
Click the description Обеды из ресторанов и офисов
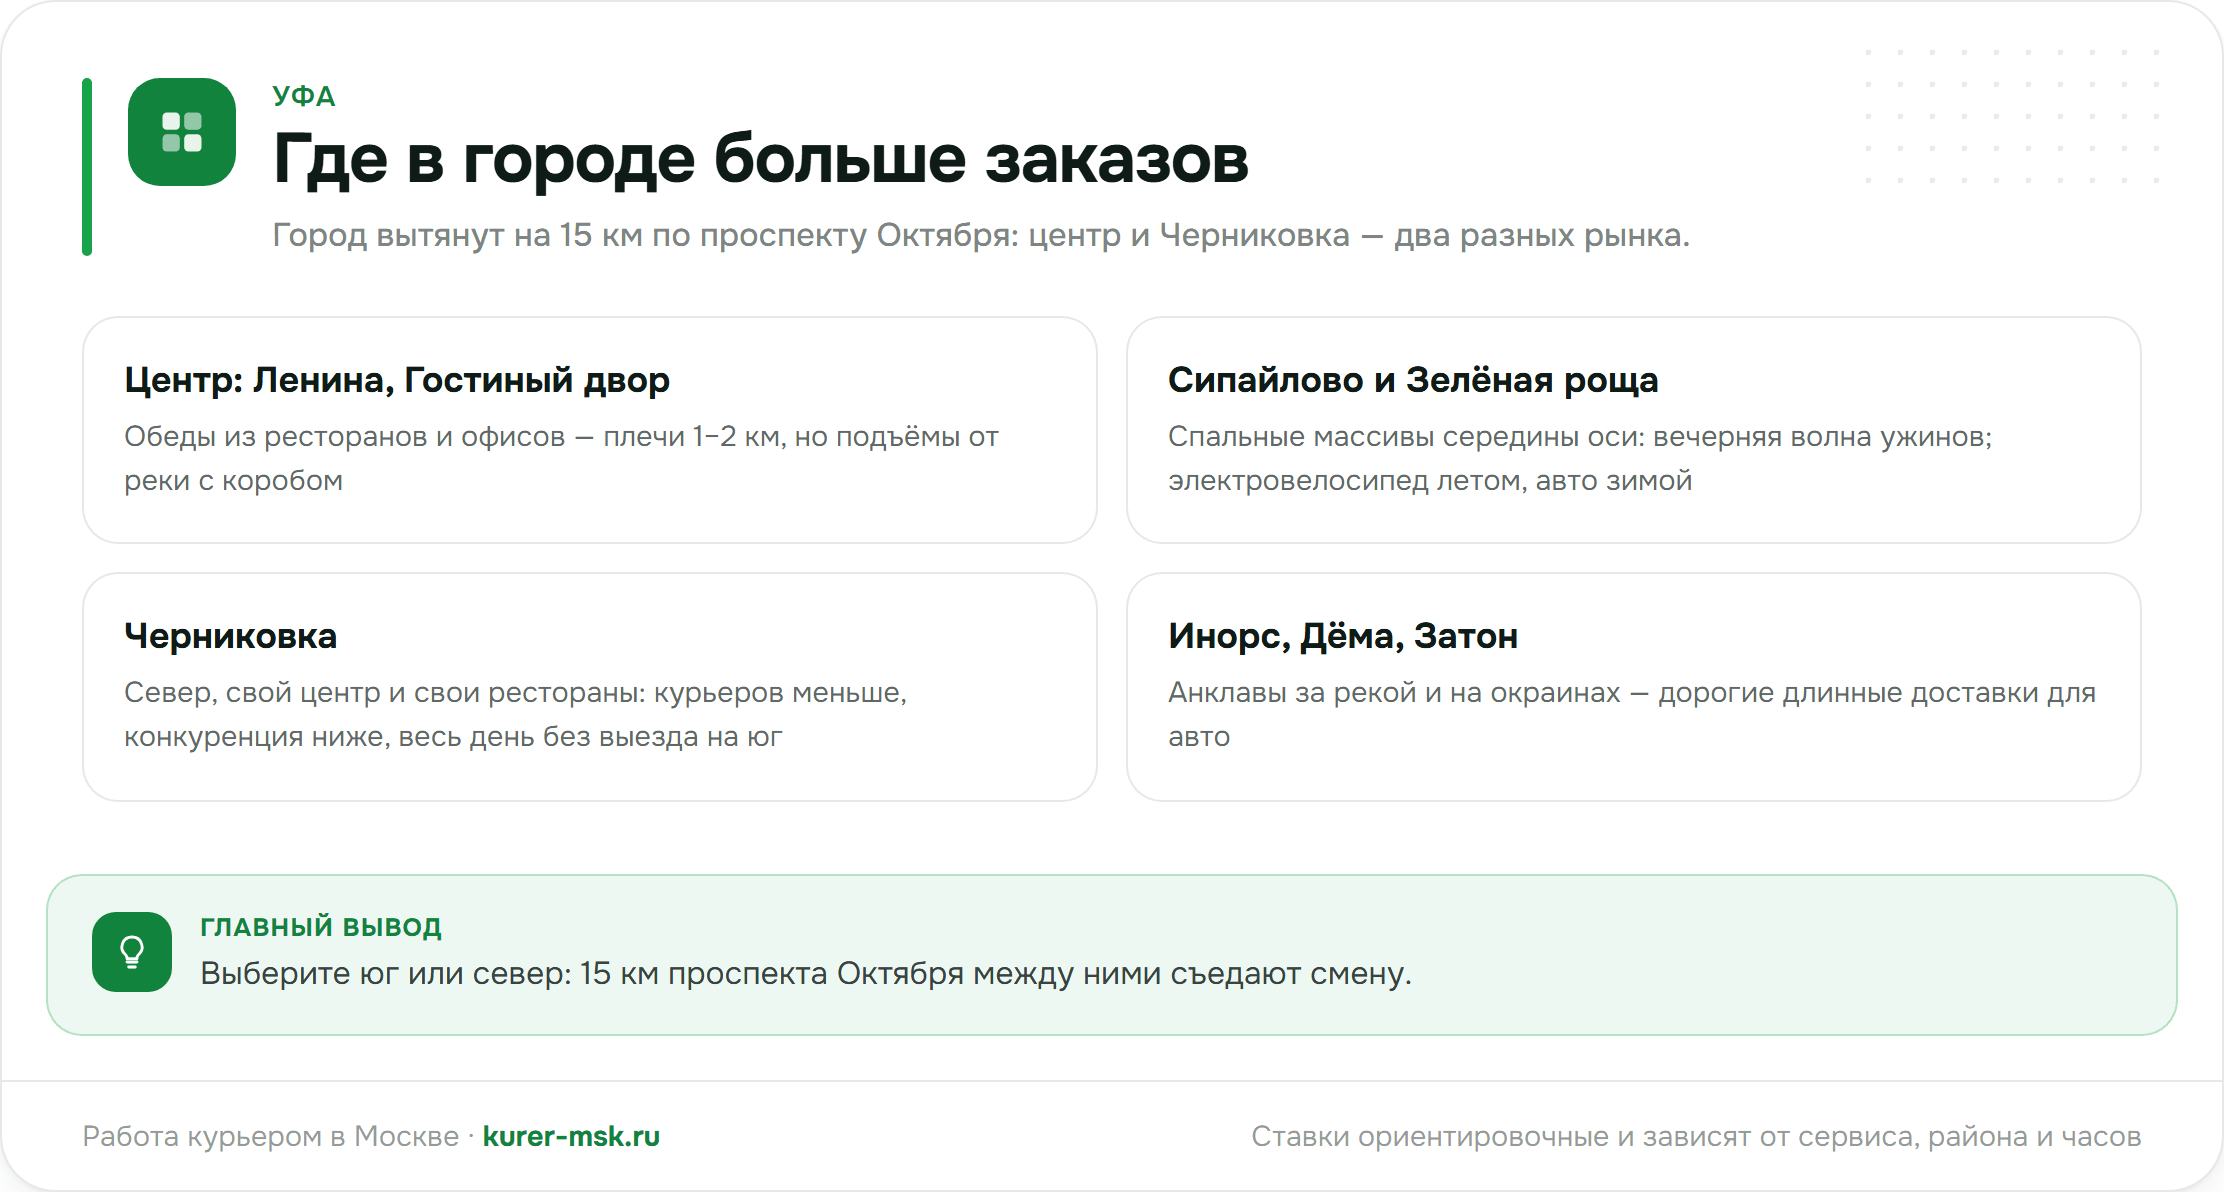(561, 458)
